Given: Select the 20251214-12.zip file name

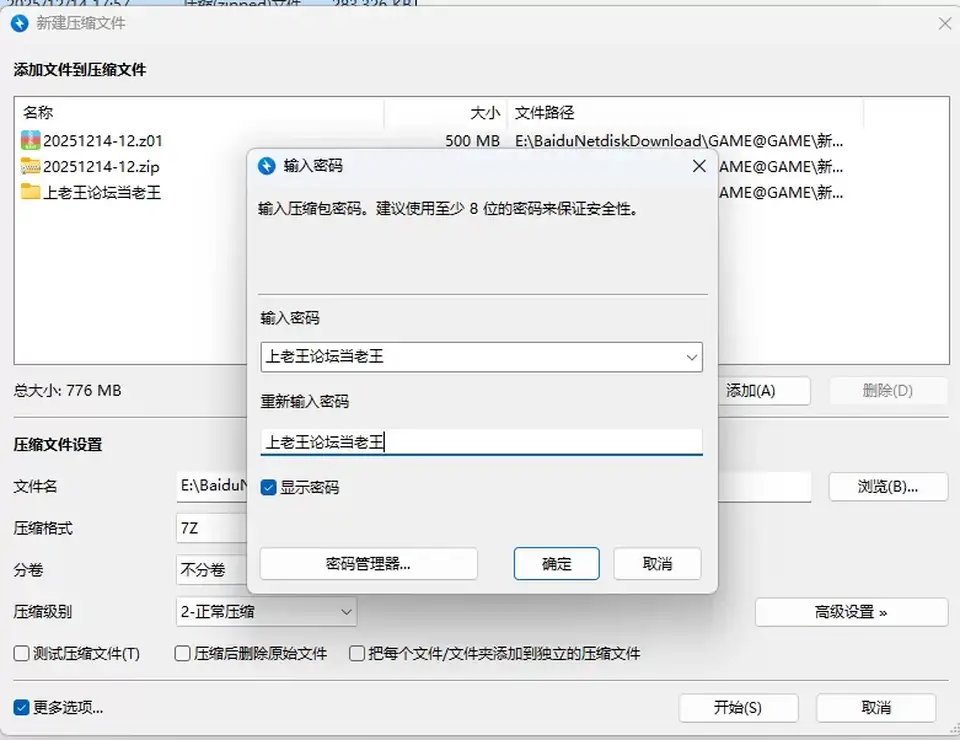Looking at the screenshot, I should pos(101,166).
